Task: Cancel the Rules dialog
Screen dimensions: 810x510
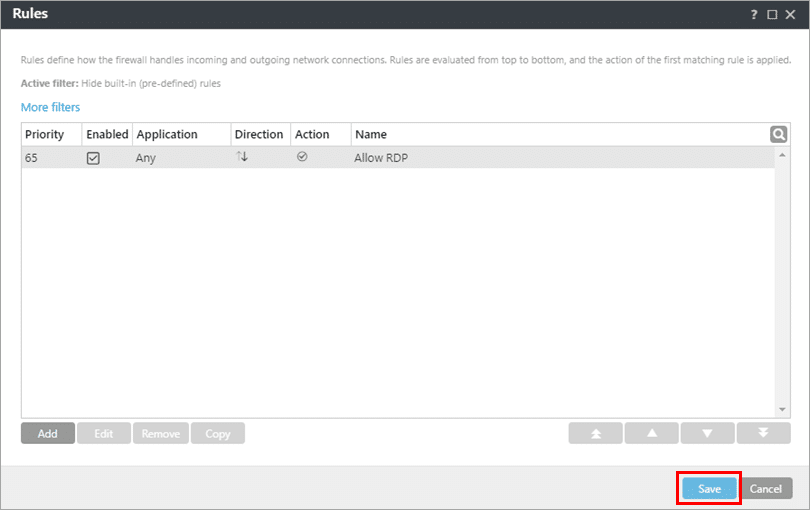Action: 765,489
